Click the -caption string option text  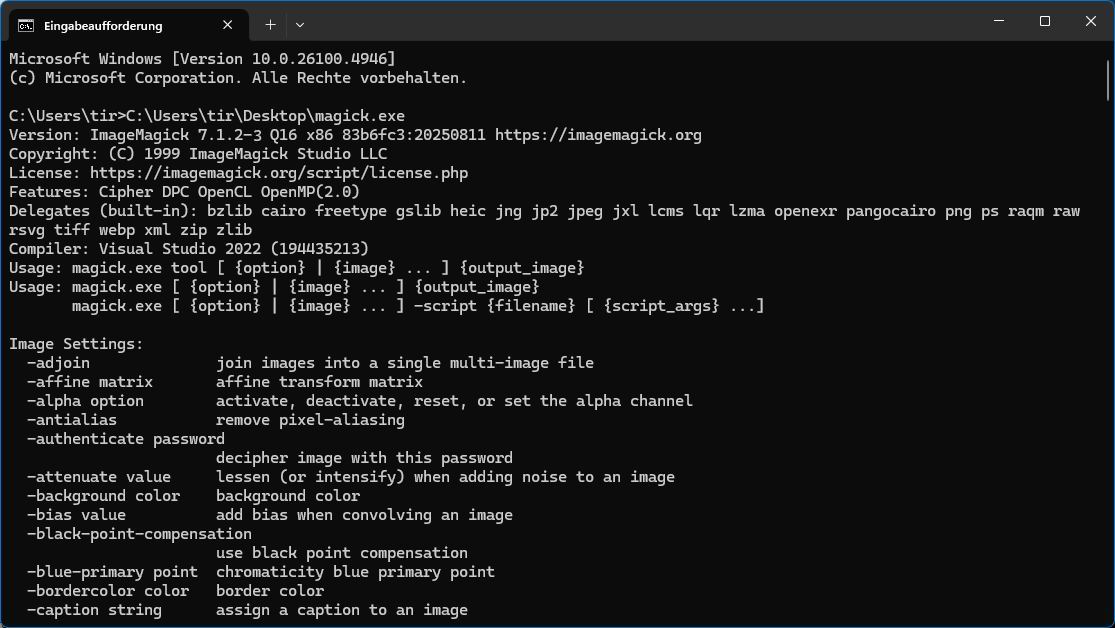pos(94,610)
